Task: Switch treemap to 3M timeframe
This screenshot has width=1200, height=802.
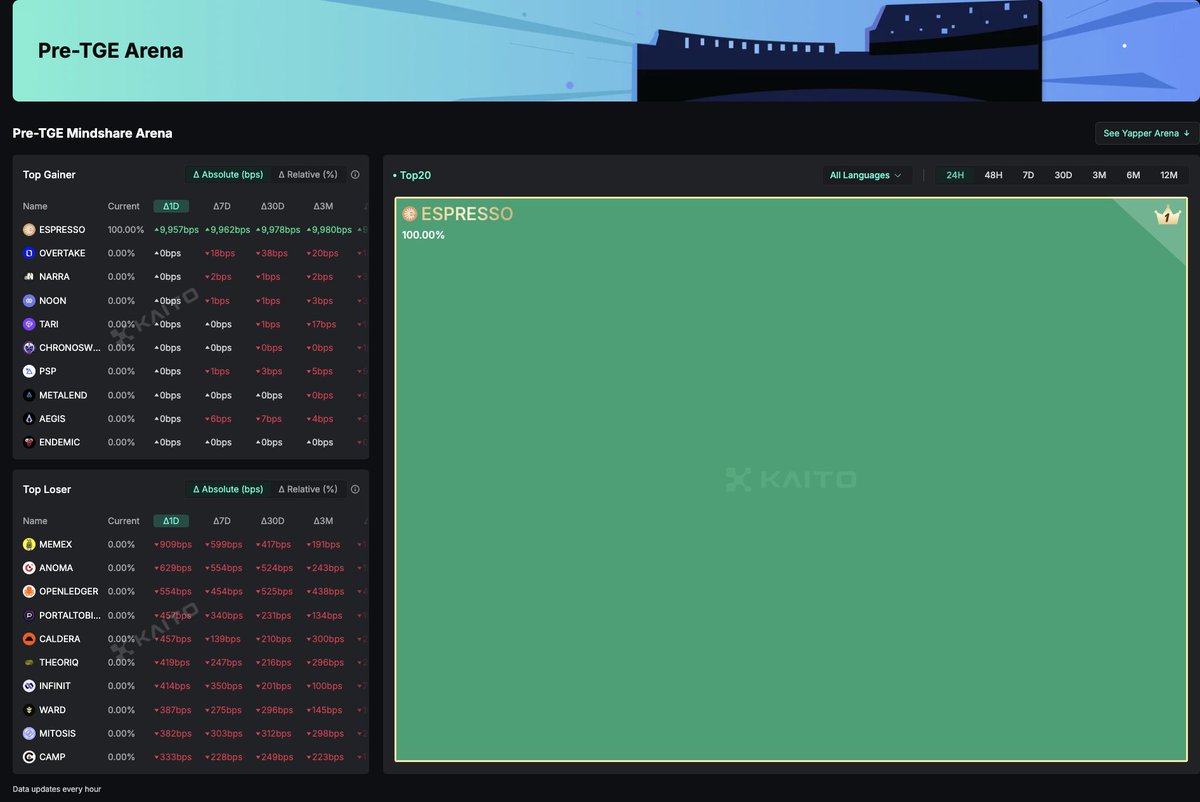Action: [x=1099, y=175]
